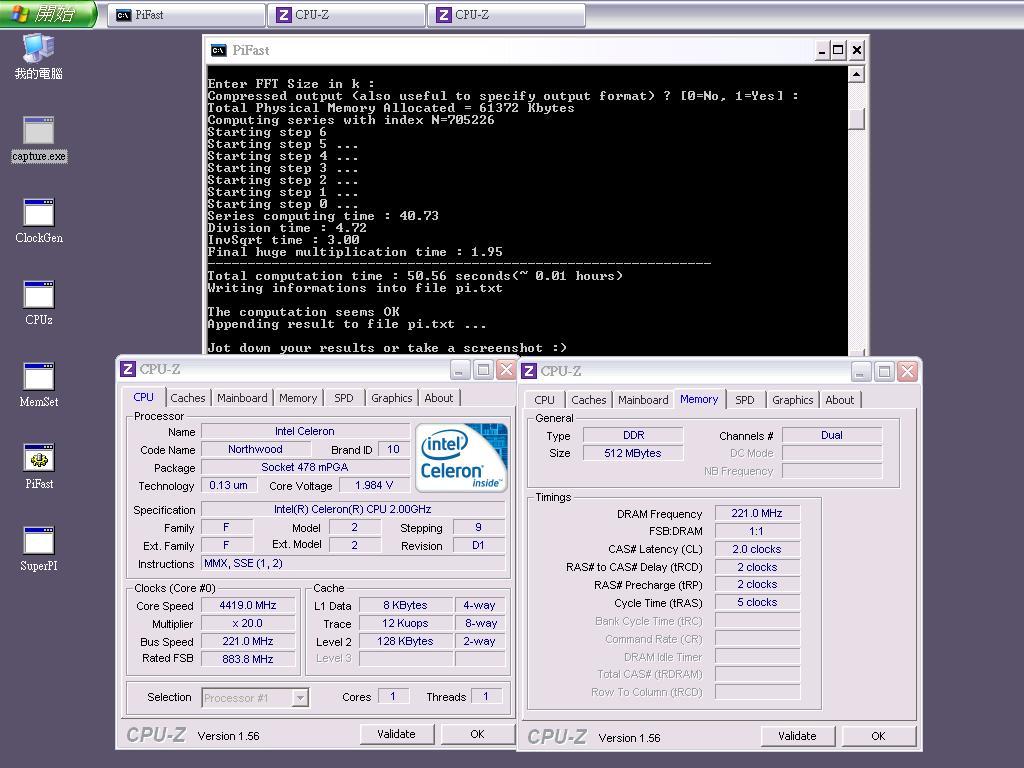Open the My Computer desktop icon
1024x768 pixels.
pyautogui.click(x=39, y=56)
